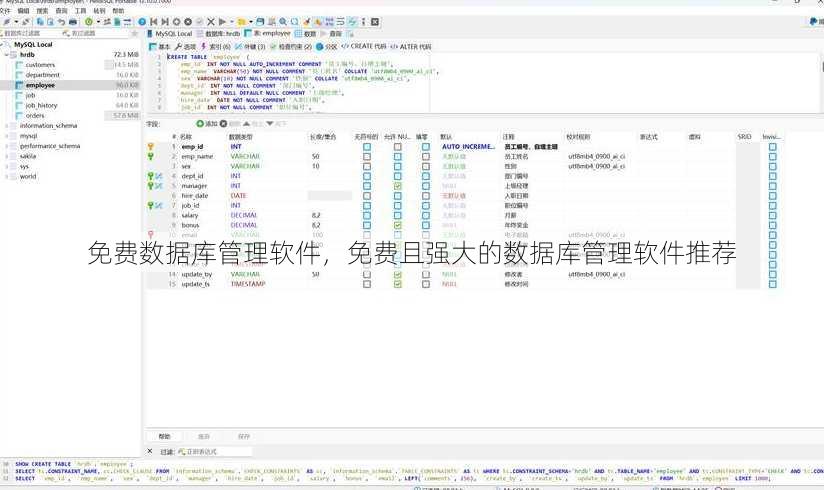824x490 pixels.
Task: Click the floppy disk save icon
Action: (x=260, y=22)
